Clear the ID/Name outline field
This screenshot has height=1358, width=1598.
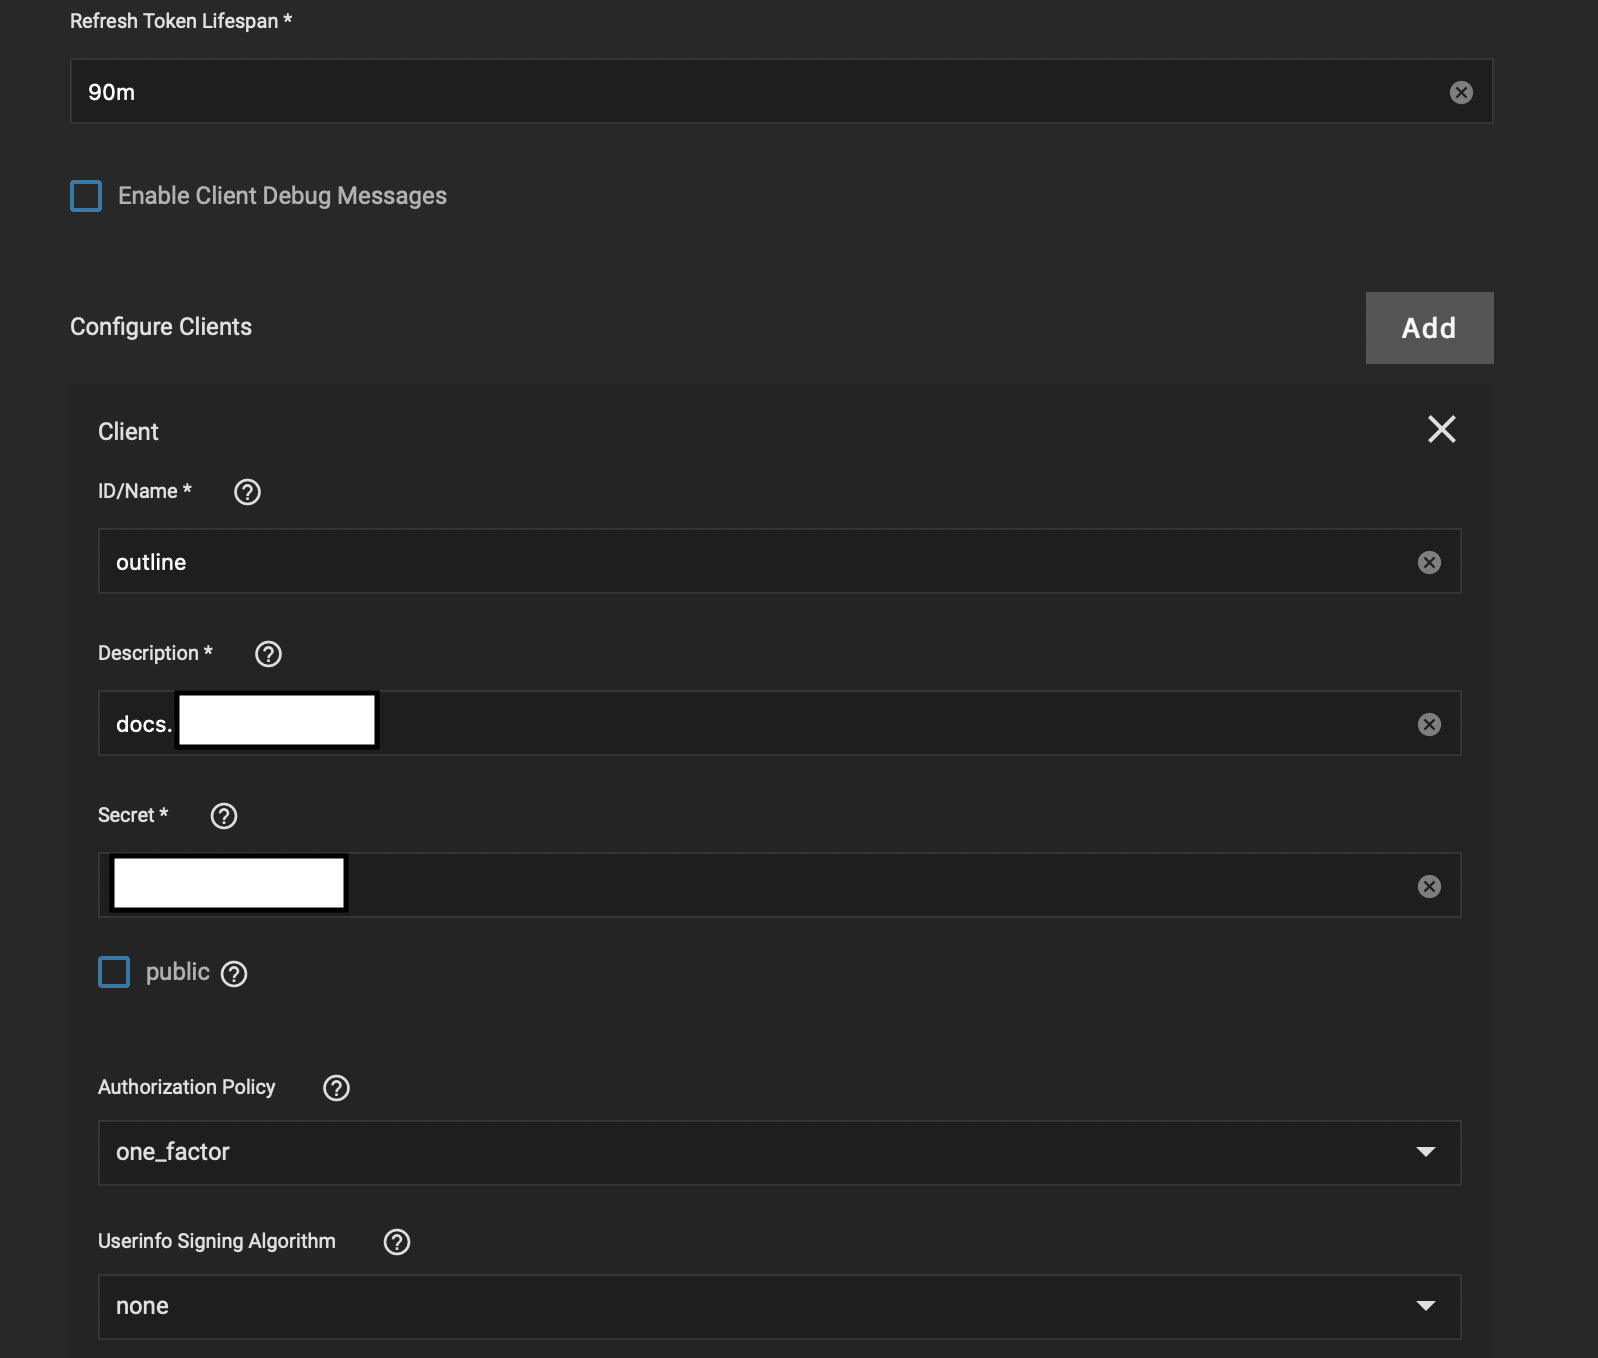(x=1429, y=562)
